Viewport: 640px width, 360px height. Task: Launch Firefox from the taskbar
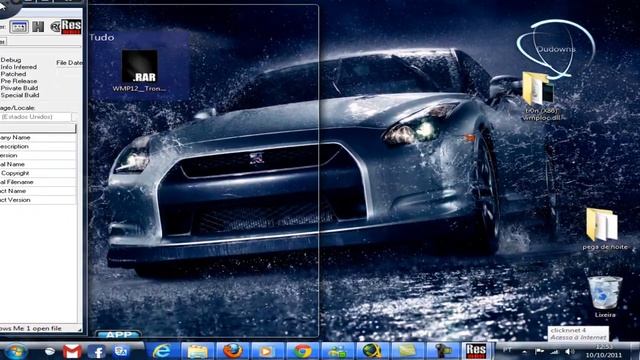coord(233,351)
